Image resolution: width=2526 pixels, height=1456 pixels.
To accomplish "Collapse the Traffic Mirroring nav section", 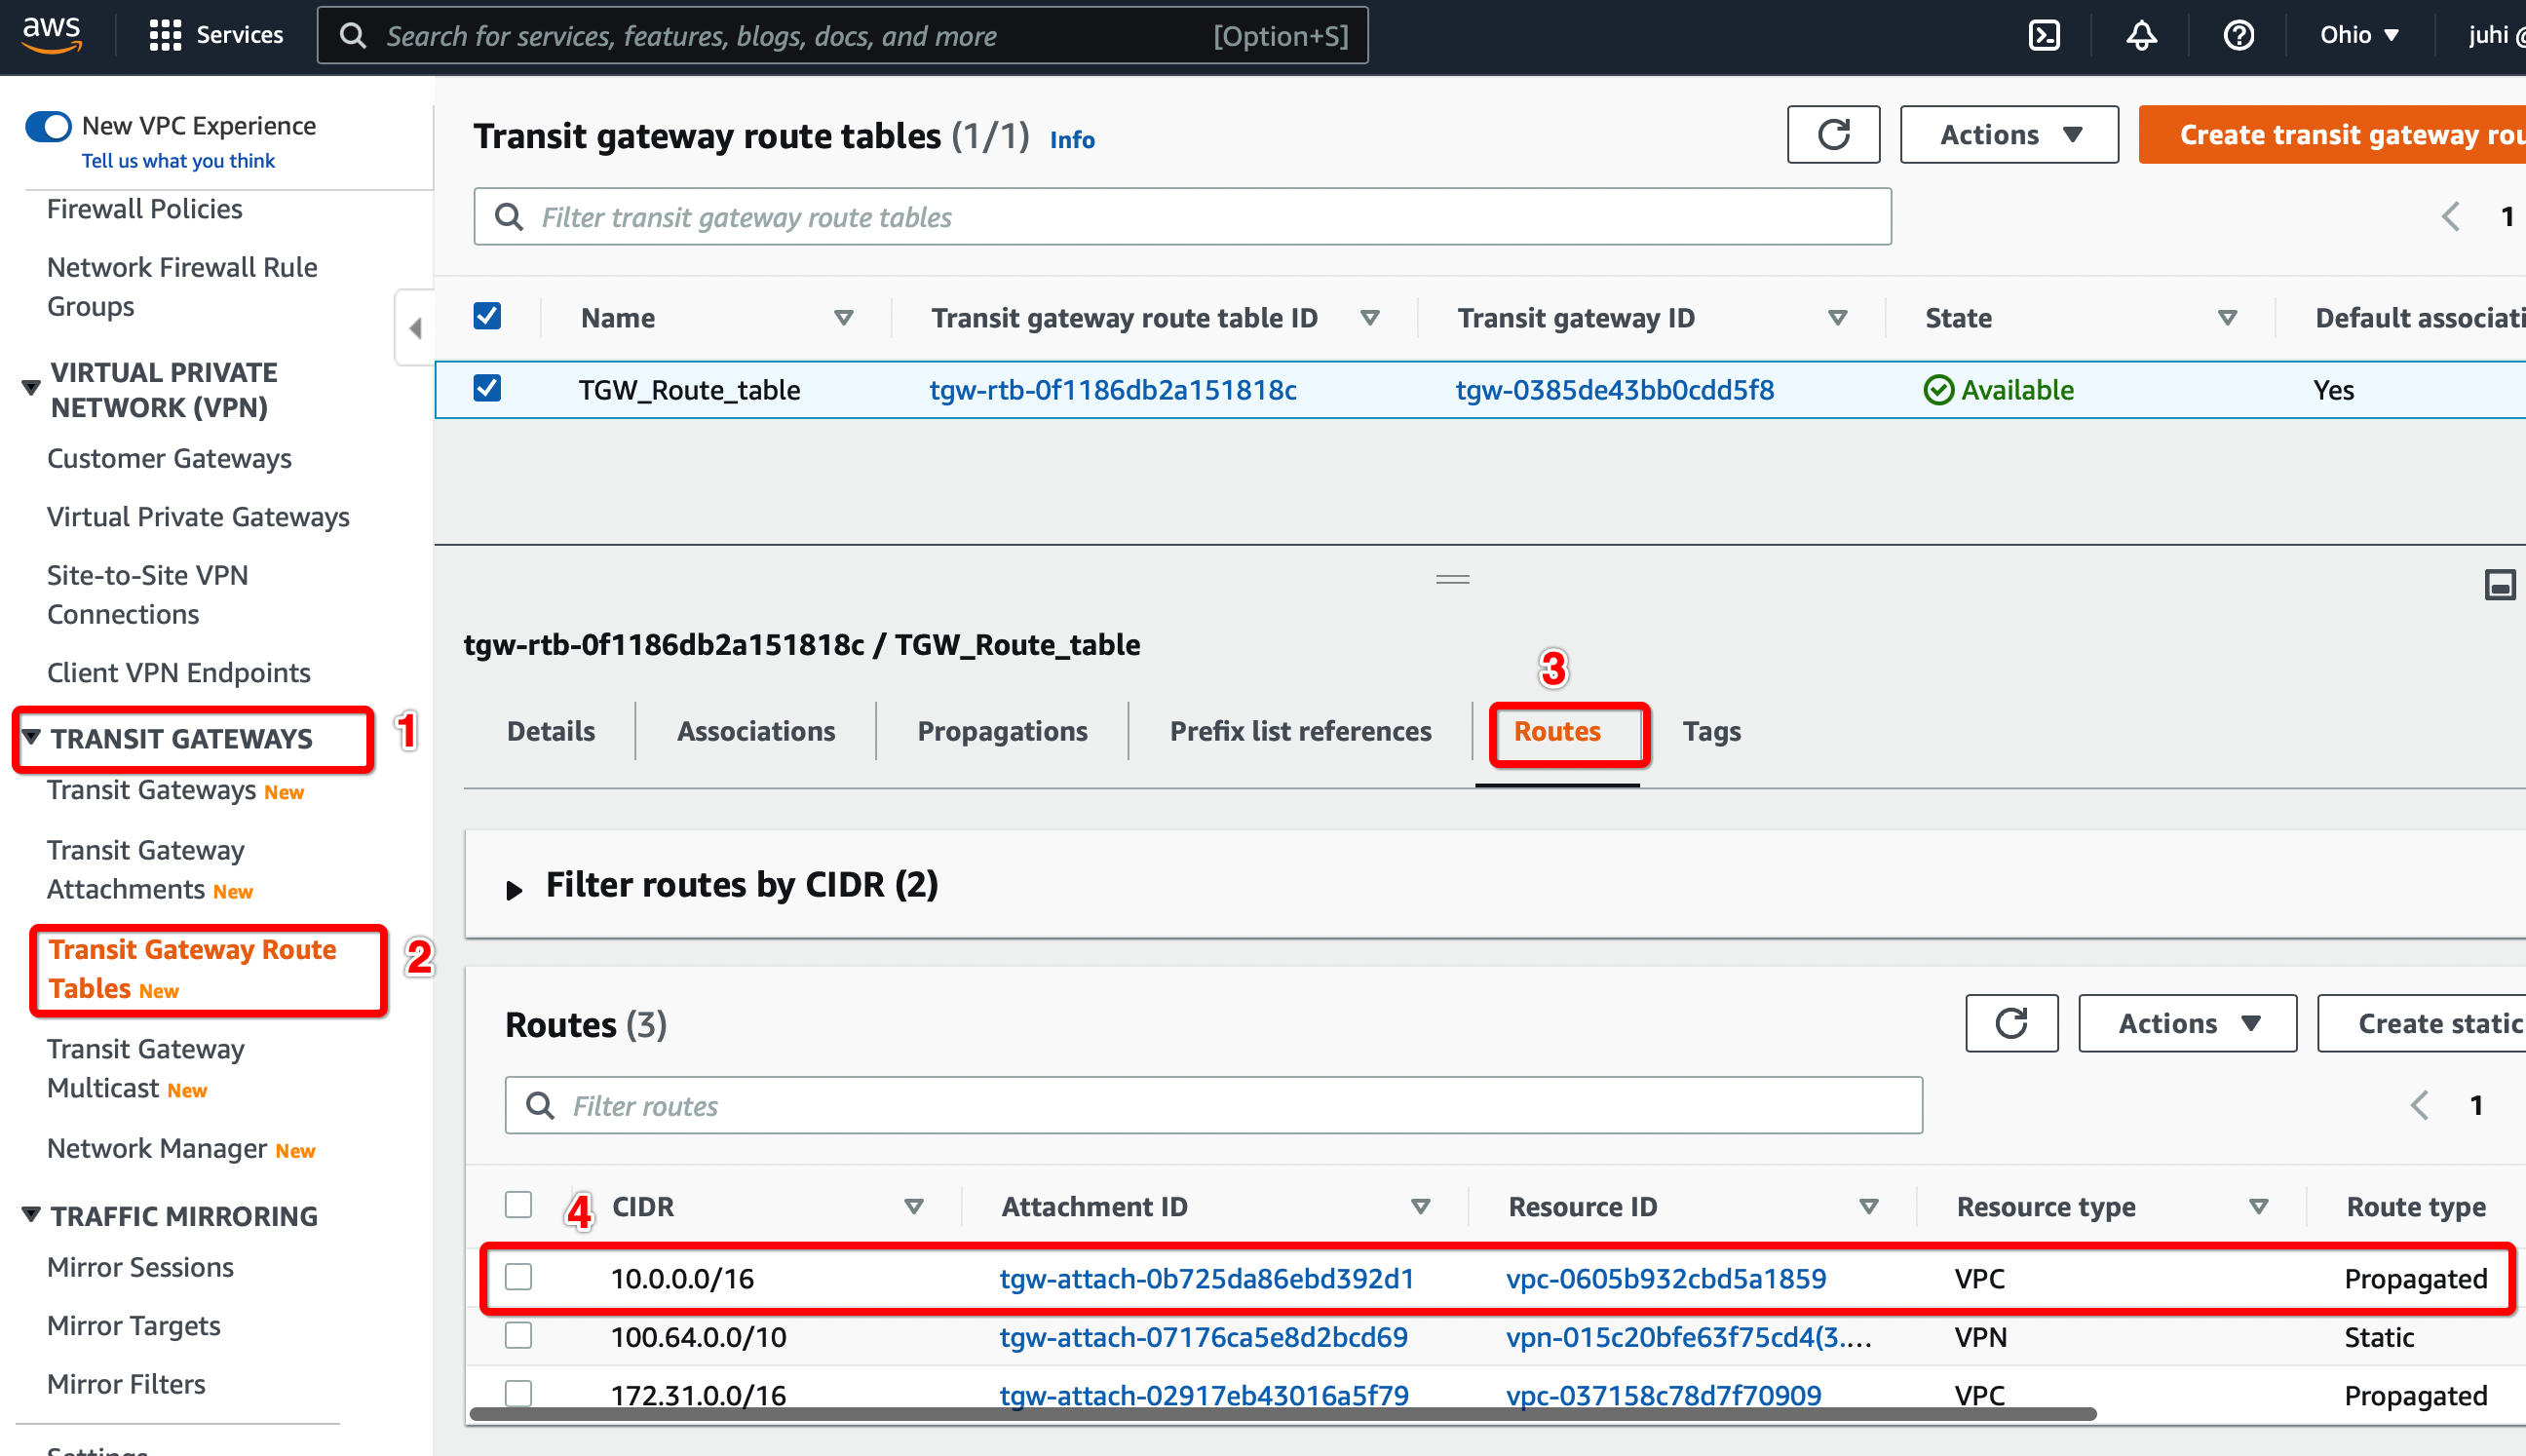I will coord(31,1214).
